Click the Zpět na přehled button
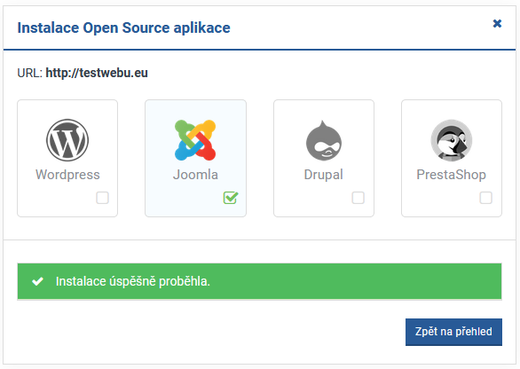Screen dimensions: 520x369 pyautogui.click(x=454, y=332)
